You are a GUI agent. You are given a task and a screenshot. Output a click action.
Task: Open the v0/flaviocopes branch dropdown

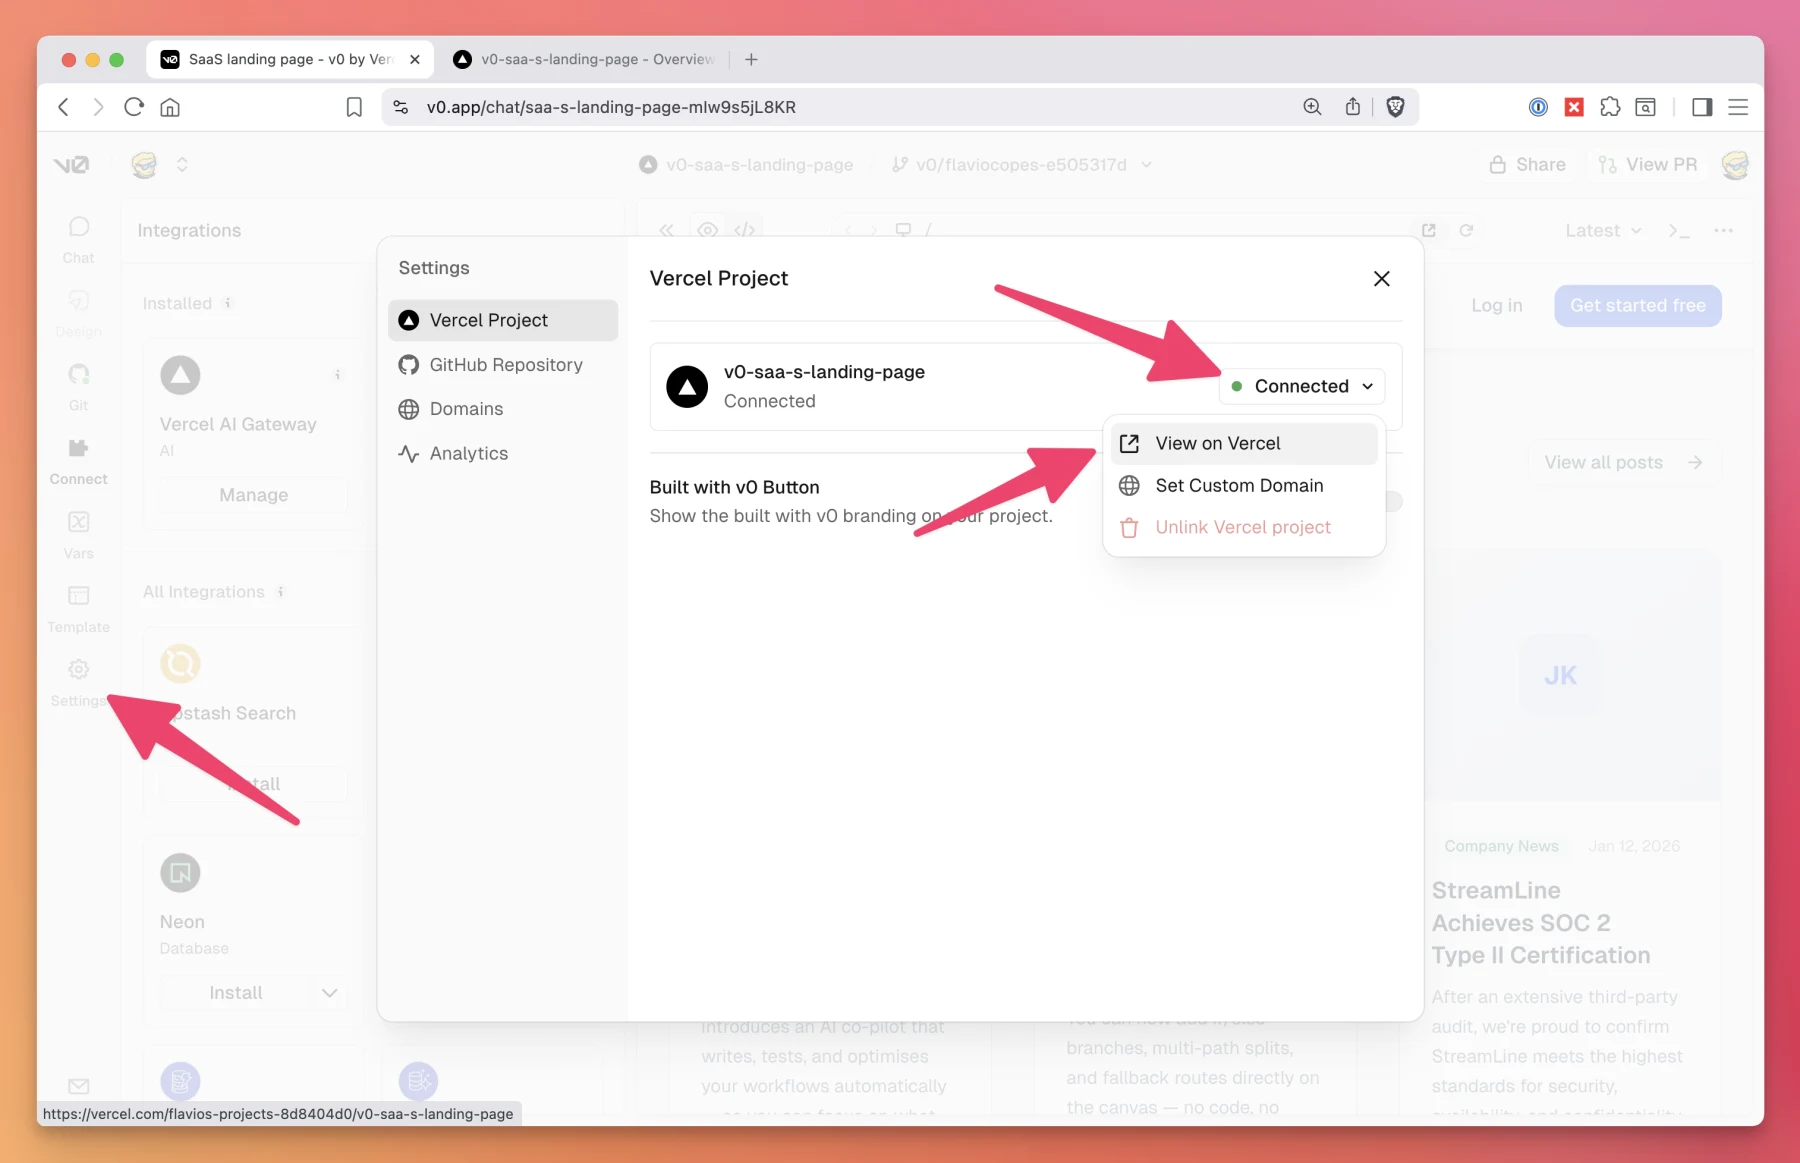click(x=1021, y=164)
